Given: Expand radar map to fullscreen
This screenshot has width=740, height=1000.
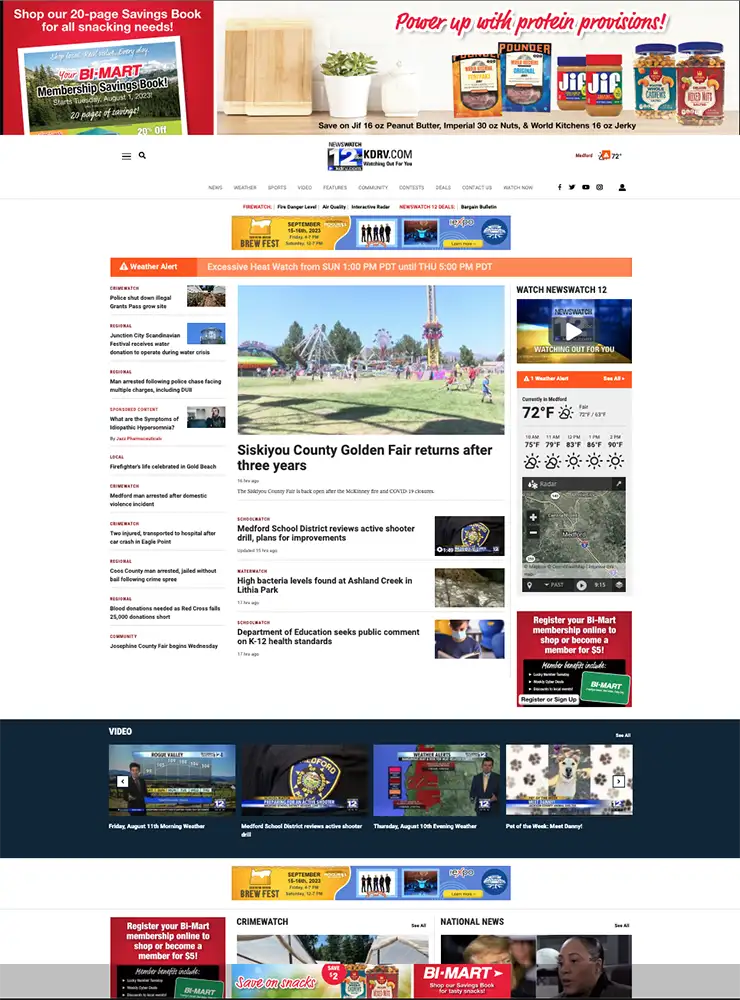Looking at the screenshot, I should (x=618, y=484).
